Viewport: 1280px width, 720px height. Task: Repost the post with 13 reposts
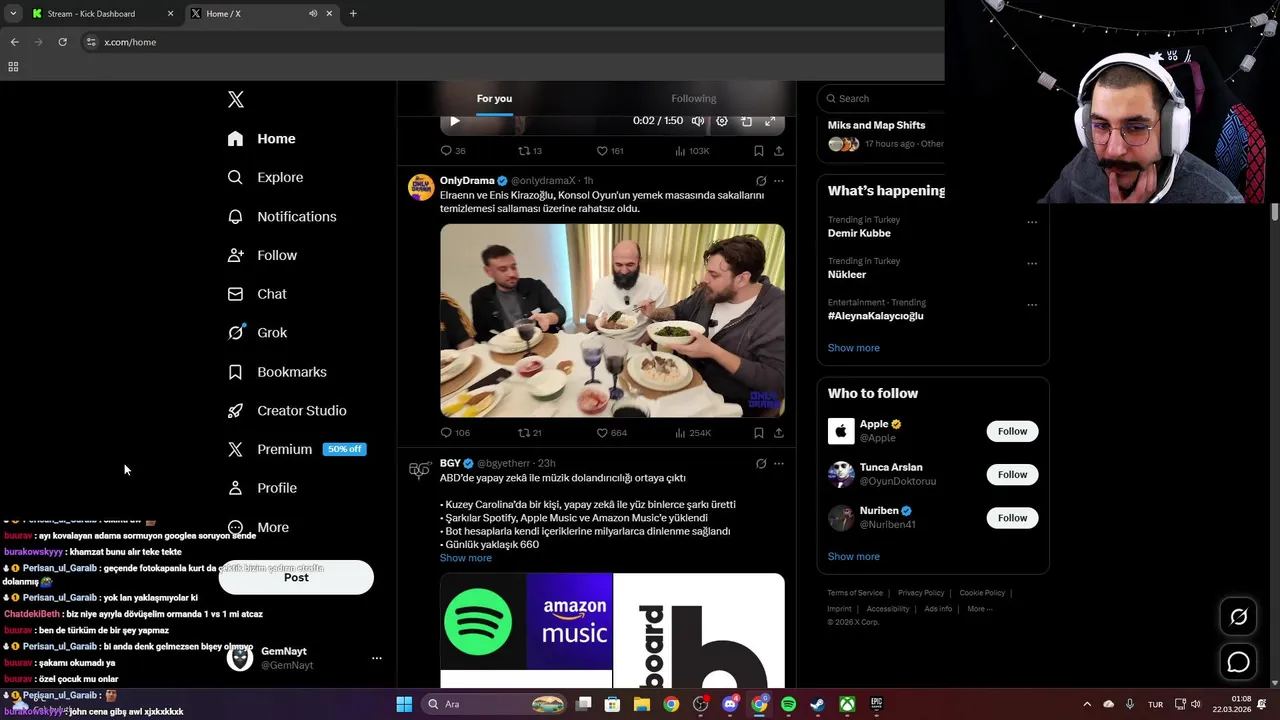point(529,151)
